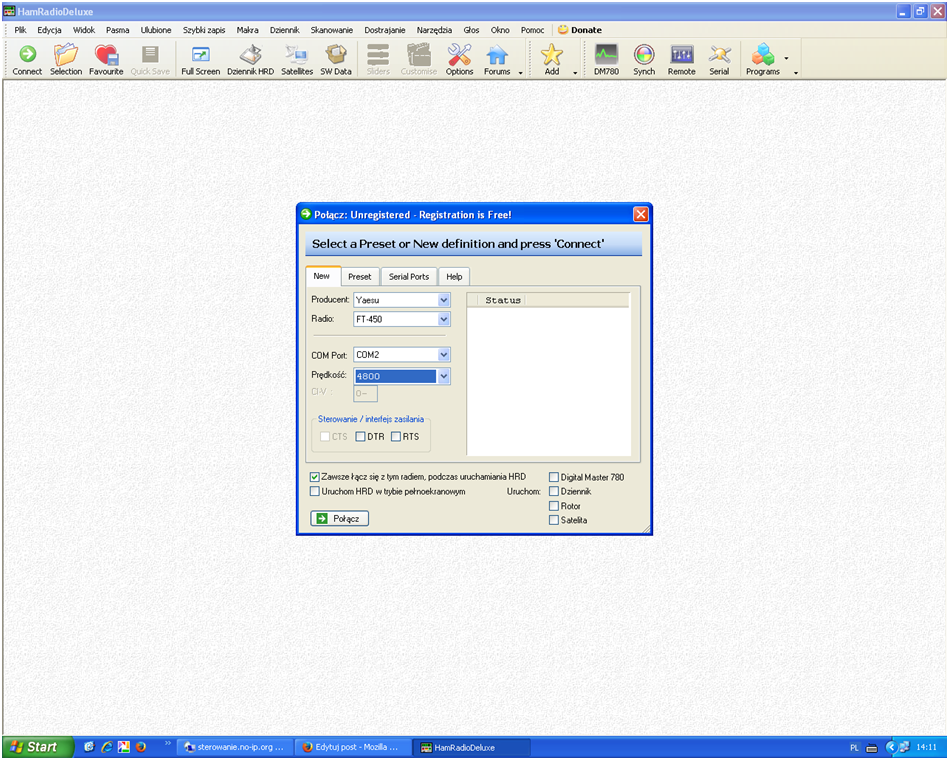Click the Forums house icon
Viewport: 949px width, 760px height.
pos(497,60)
